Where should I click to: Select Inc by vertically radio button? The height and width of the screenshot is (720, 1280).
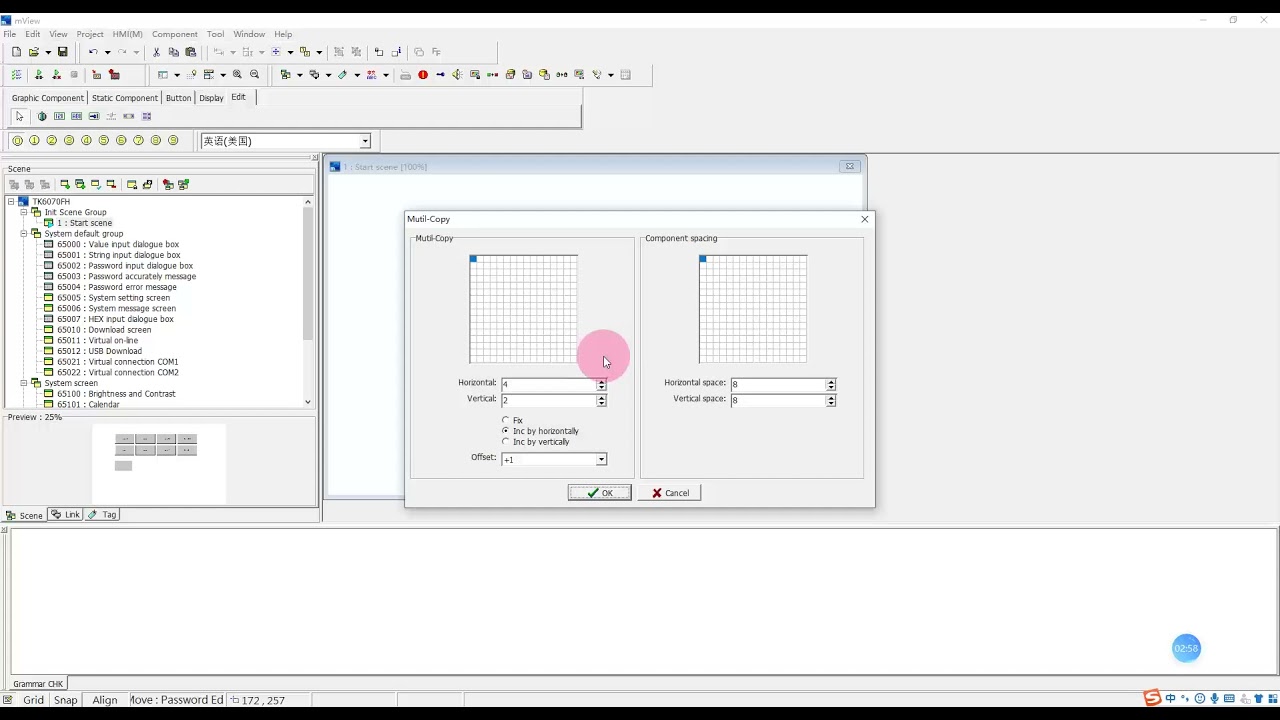click(x=506, y=442)
